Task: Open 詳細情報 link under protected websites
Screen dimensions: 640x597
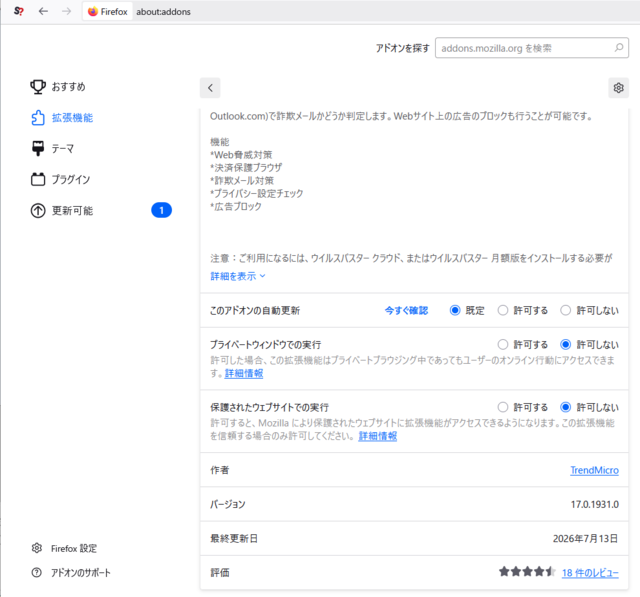Action: click(378, 436)
